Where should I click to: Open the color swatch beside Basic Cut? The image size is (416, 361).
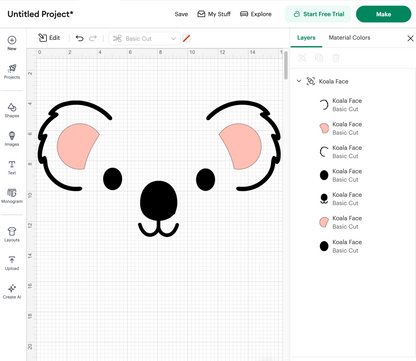(187, 38)
